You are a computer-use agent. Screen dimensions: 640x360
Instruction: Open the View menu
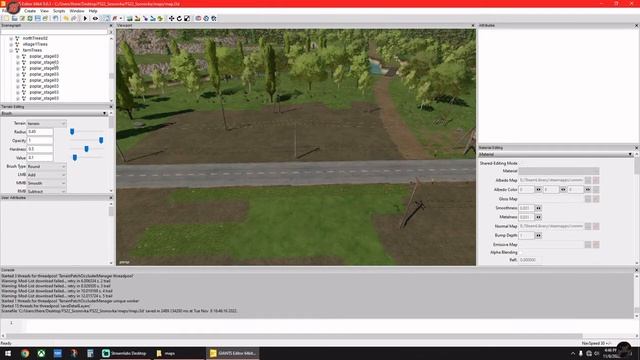click(44, 11)
